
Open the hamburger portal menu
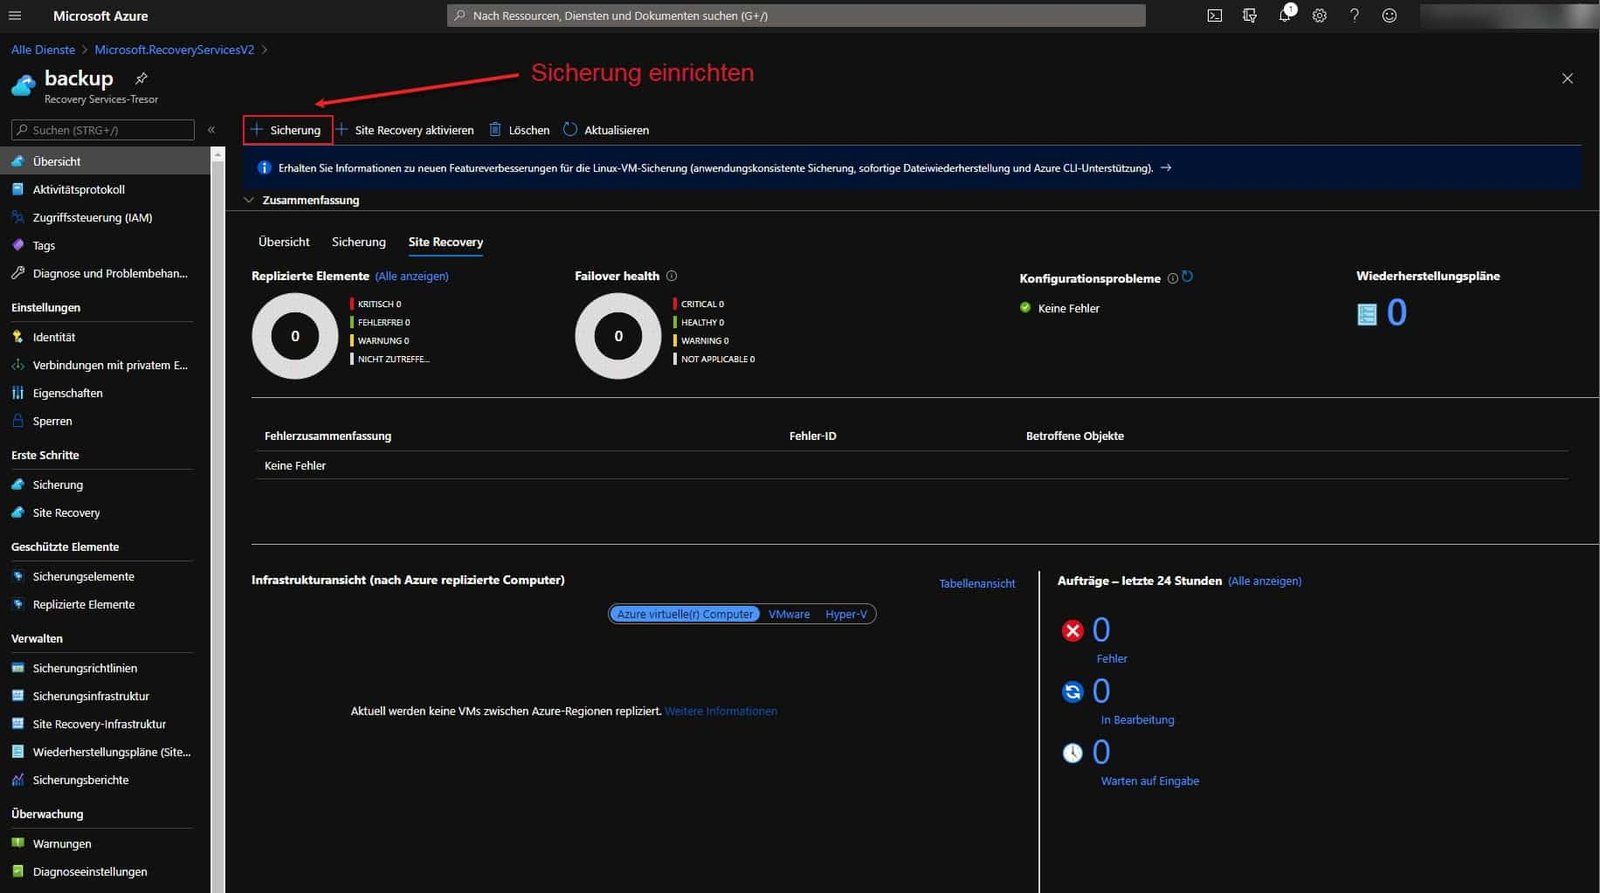click(x=14, y=16)
